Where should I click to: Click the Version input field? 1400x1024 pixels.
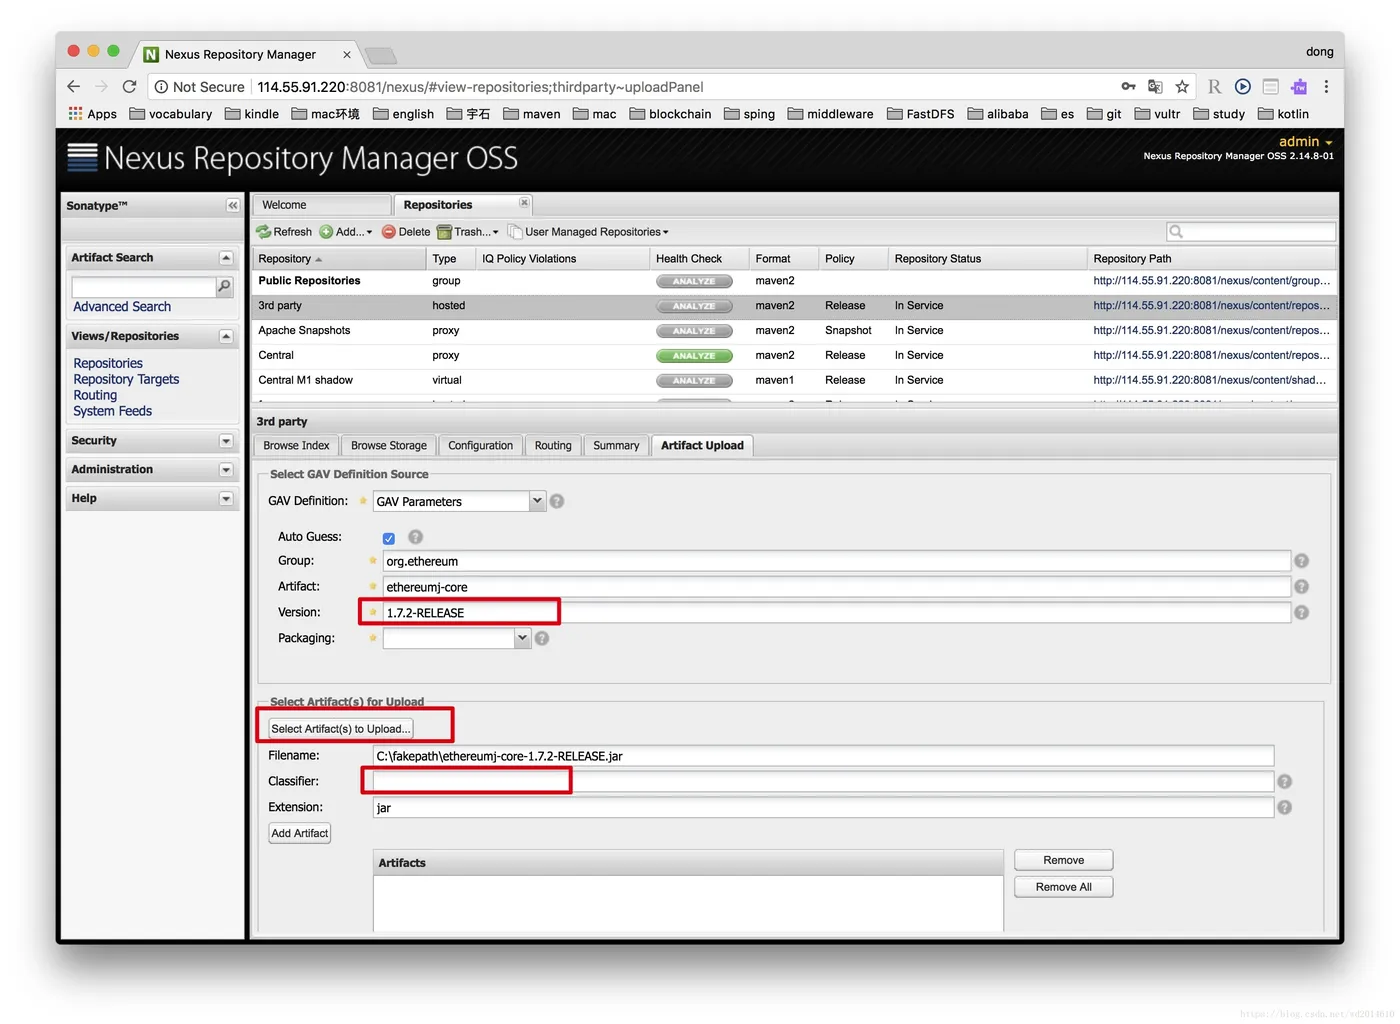(836, 612)
